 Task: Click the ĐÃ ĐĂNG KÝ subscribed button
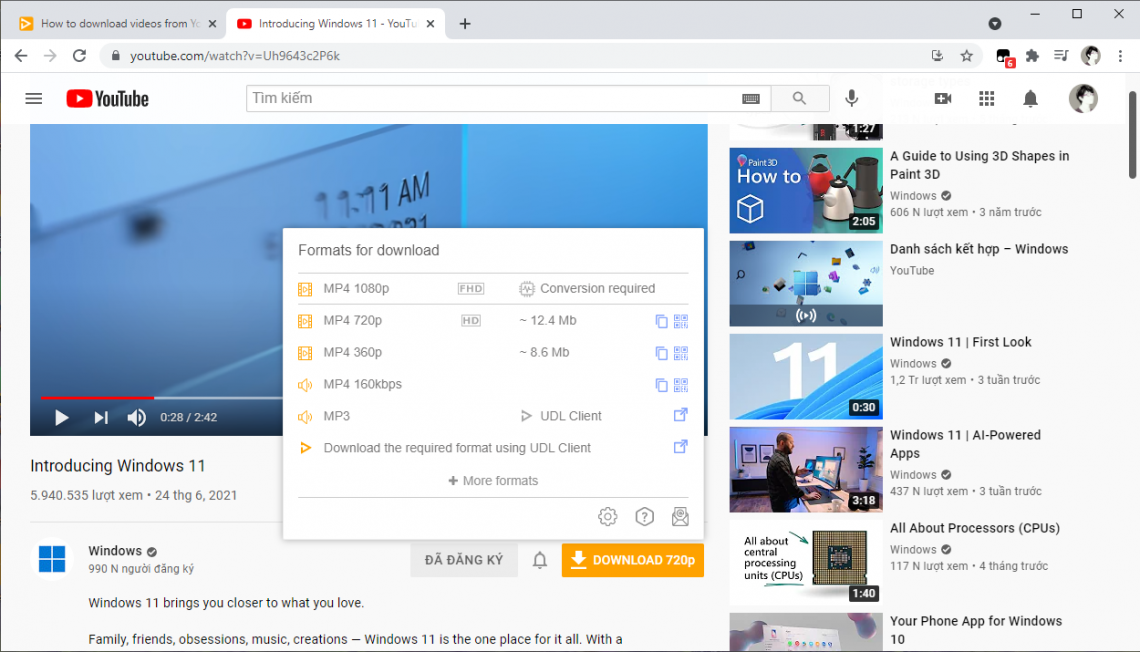pos(463,560)
